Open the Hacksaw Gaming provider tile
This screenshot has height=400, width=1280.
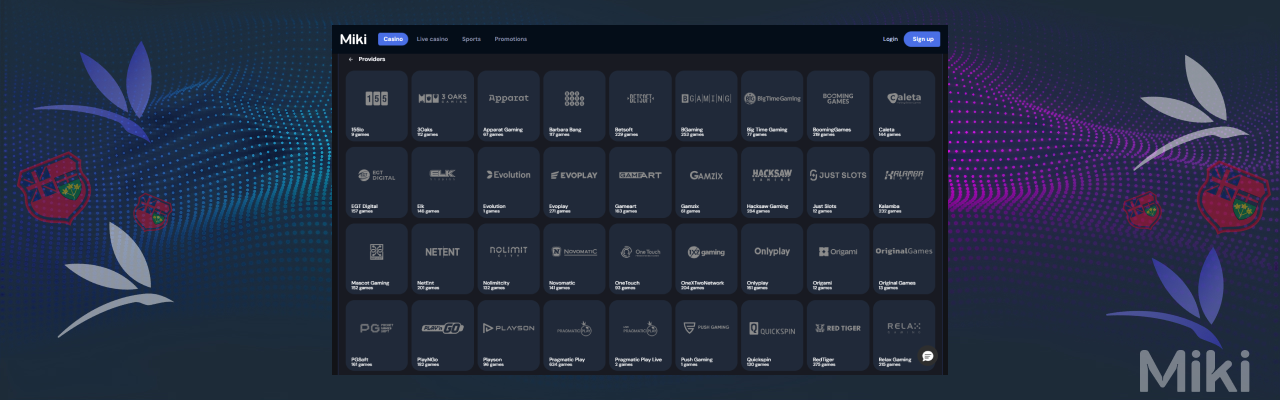[772, 182]
